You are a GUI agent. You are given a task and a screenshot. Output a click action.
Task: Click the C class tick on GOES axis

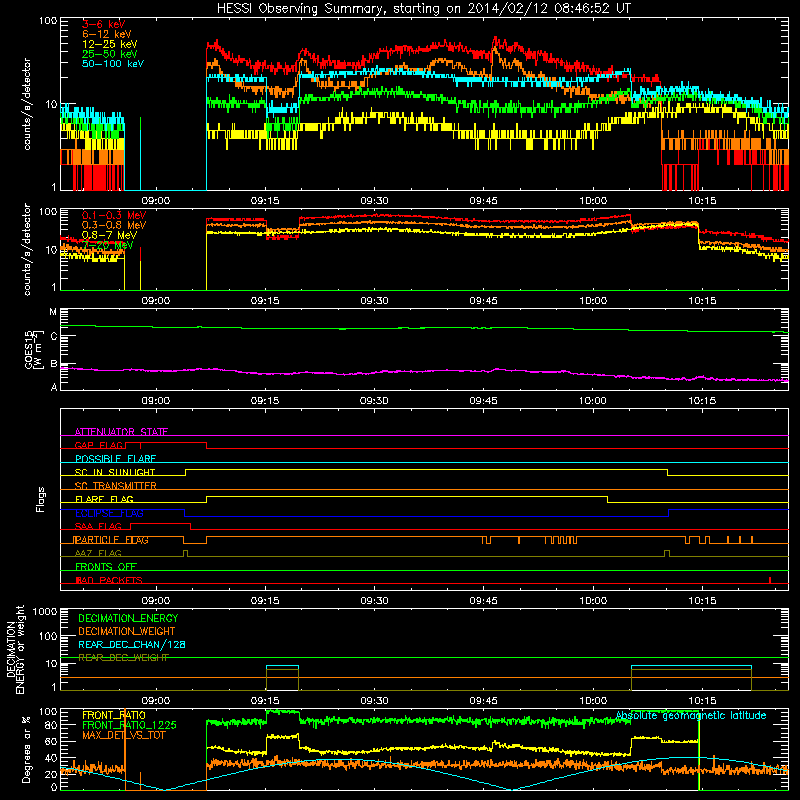tap(54, 336)
